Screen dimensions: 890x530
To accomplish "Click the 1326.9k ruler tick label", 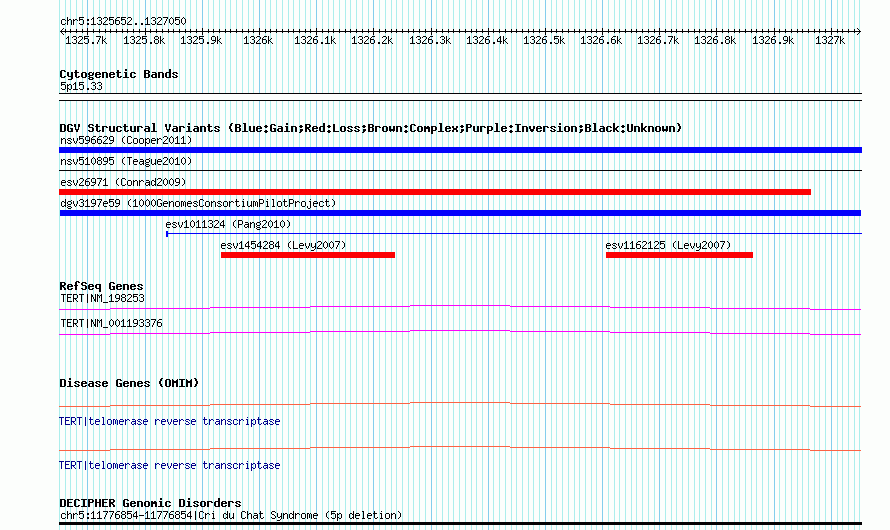I will (773, 40).
